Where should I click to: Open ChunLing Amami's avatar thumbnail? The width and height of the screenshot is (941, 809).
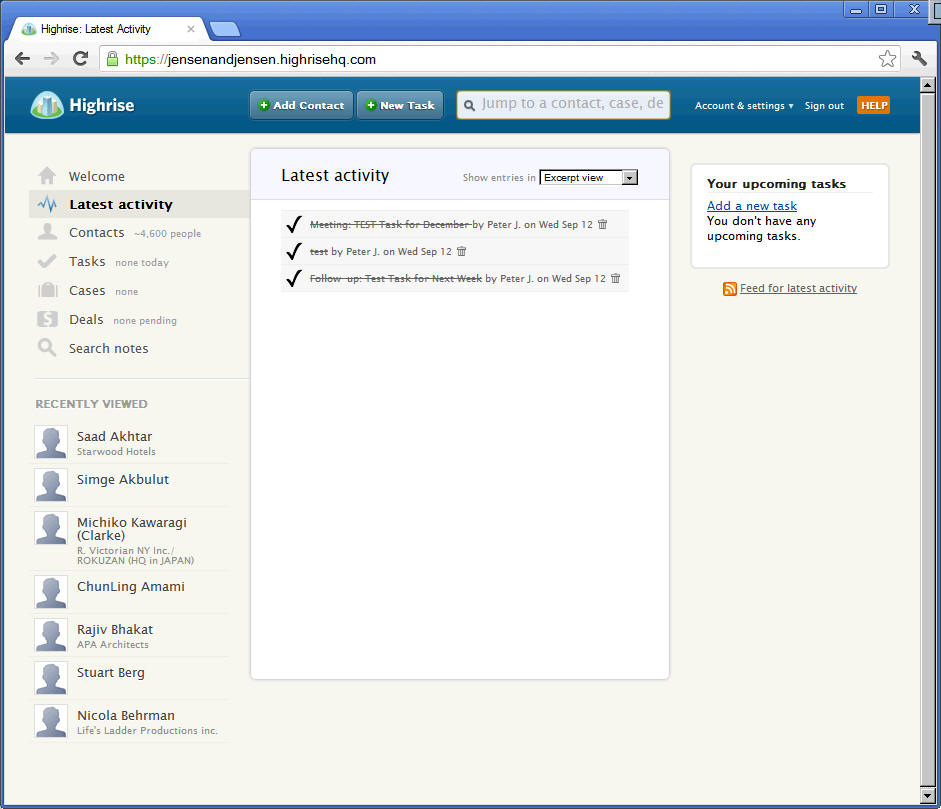(51, 593)
